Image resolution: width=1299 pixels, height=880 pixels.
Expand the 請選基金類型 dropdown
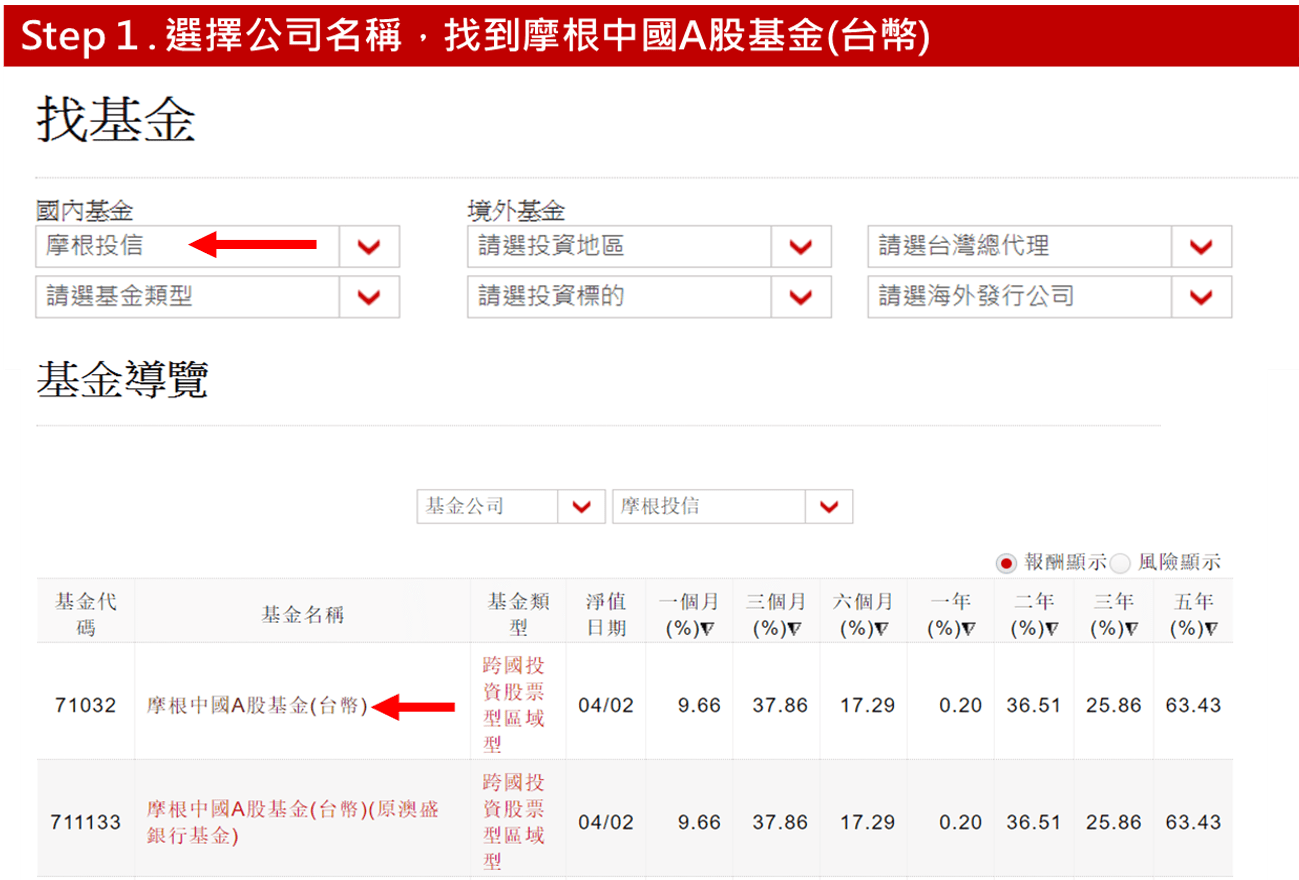coord(369,297)
